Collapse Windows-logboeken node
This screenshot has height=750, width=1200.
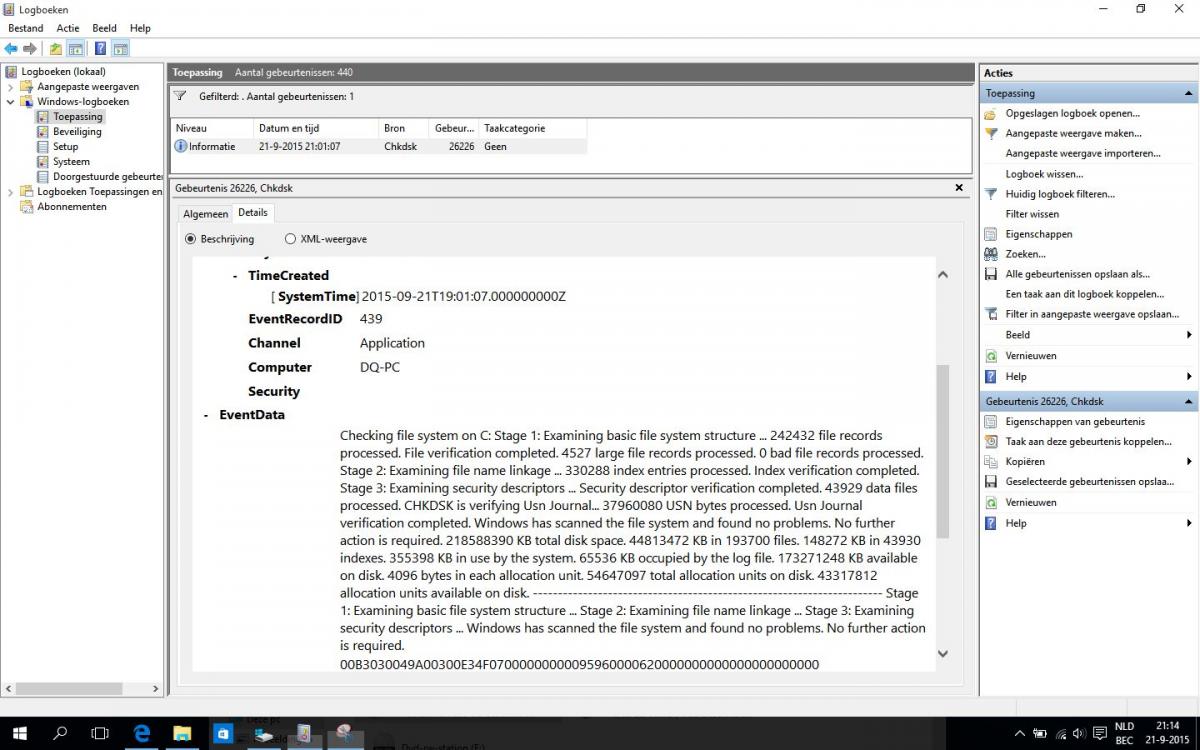[11, 101]
